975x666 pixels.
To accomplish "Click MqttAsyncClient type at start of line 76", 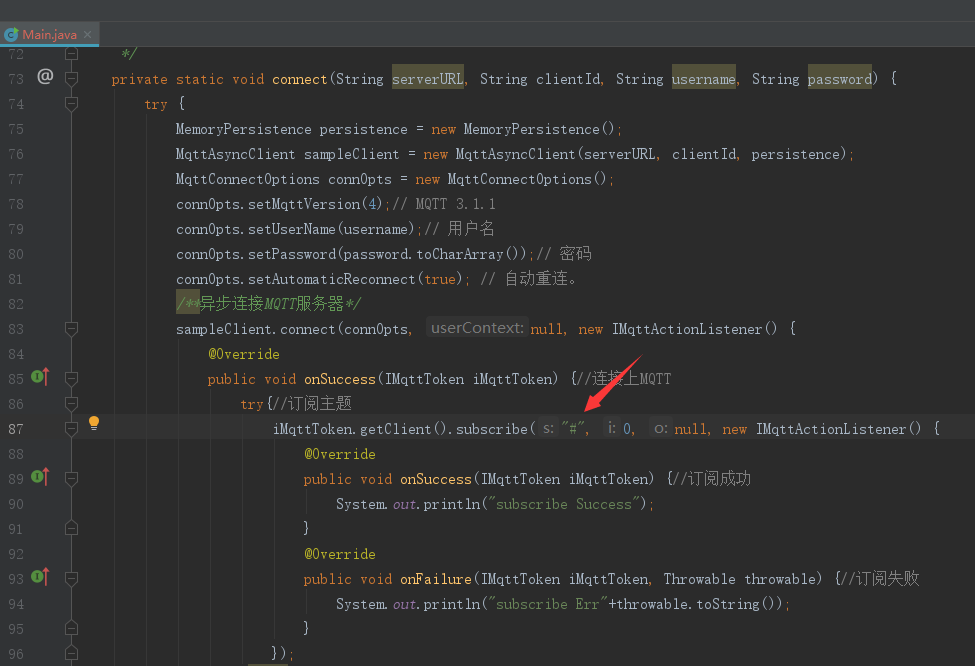I will pyautogui.click(x=235, y=154).
